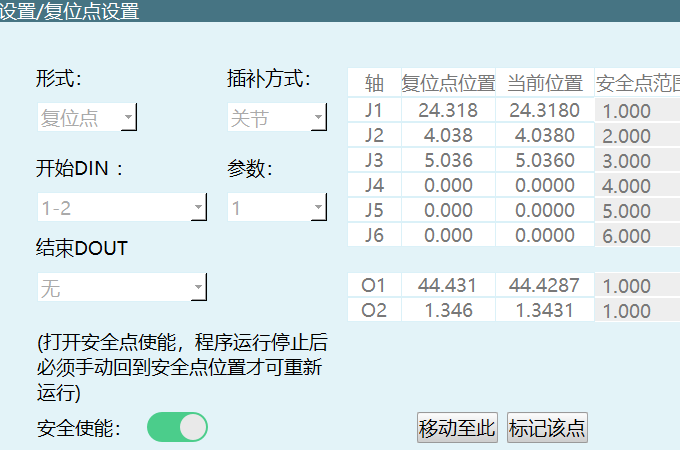Image resolution: width=680 pixels, height=450 pixels.
Task: Click the 移动至此 button
Action: 457,427
